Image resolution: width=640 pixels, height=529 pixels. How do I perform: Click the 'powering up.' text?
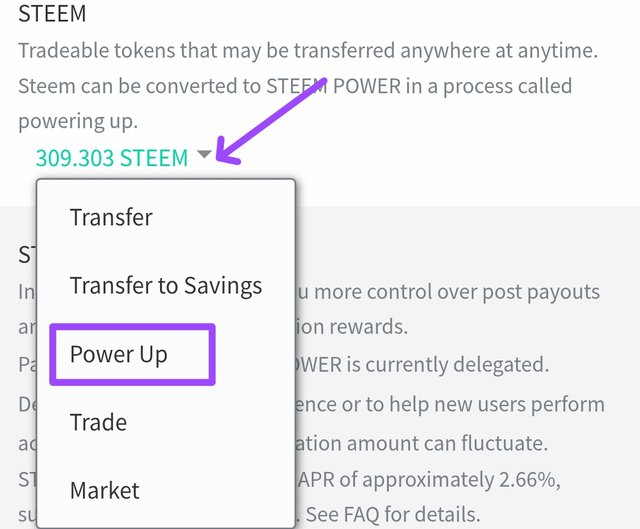78,121
